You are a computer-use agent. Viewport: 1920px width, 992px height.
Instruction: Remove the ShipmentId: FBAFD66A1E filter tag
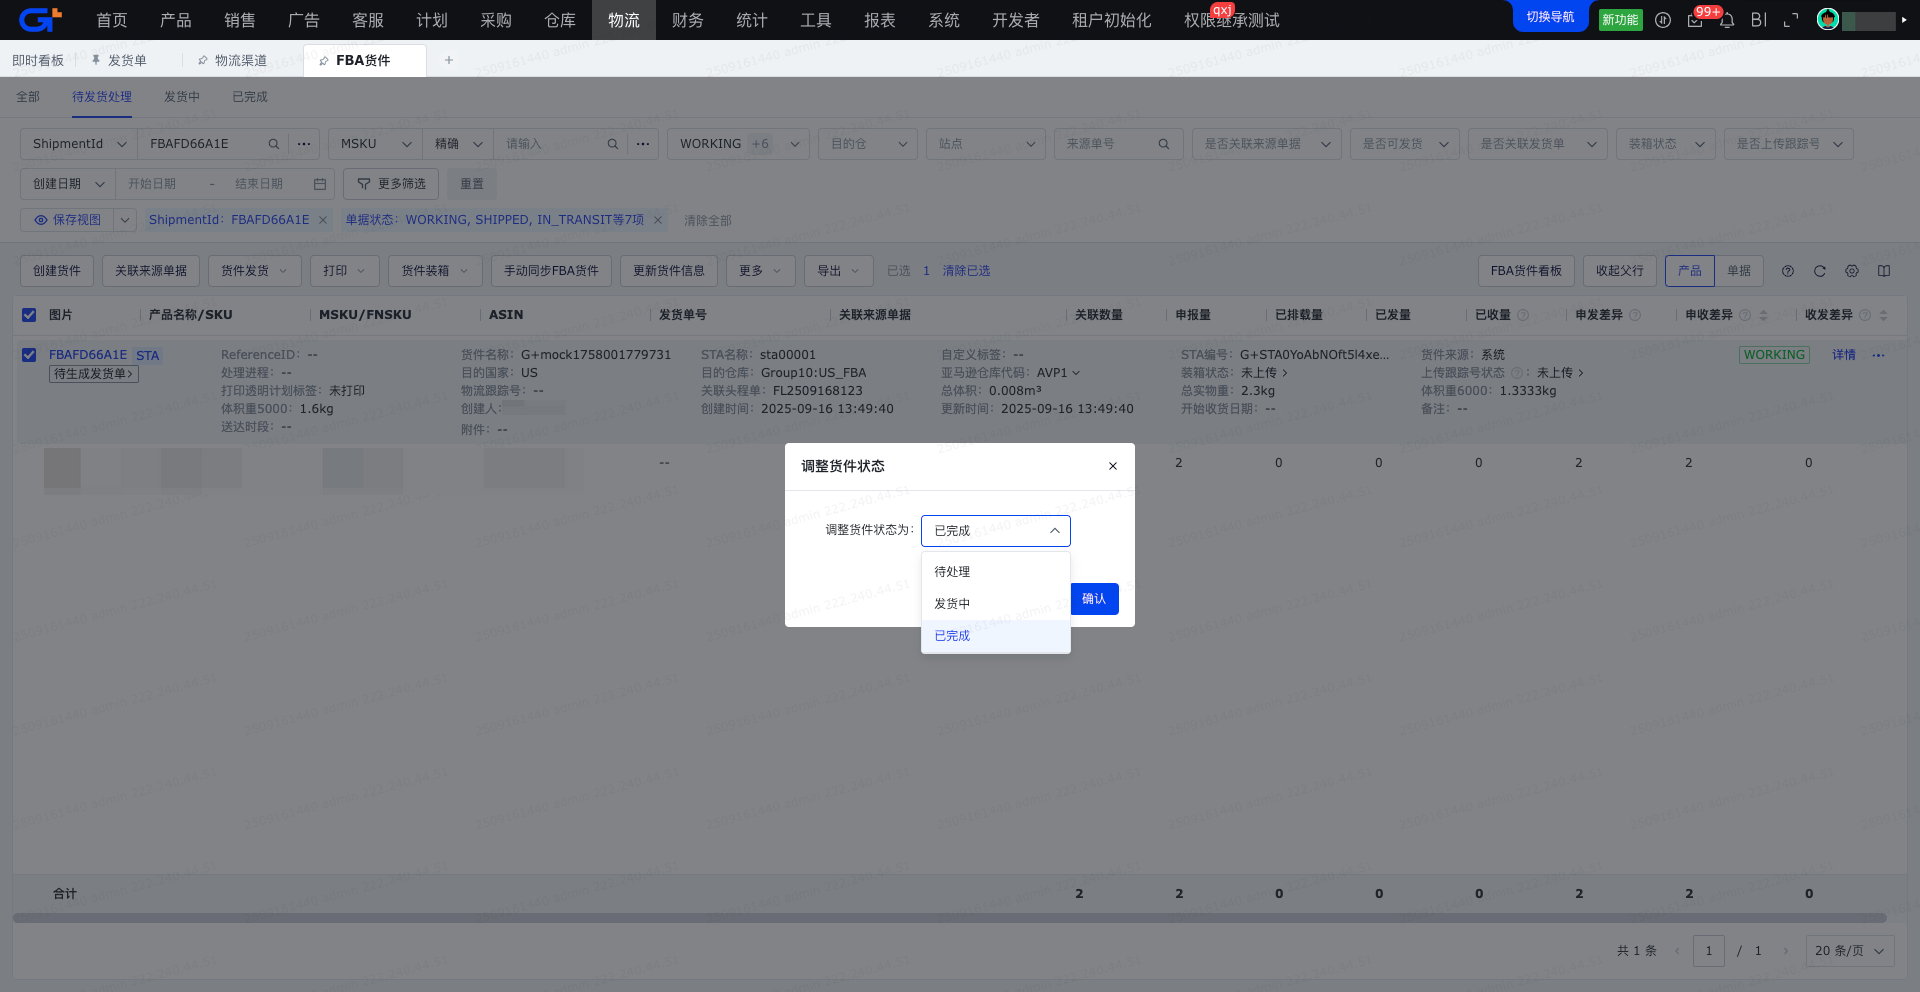[x=323, y=220]
